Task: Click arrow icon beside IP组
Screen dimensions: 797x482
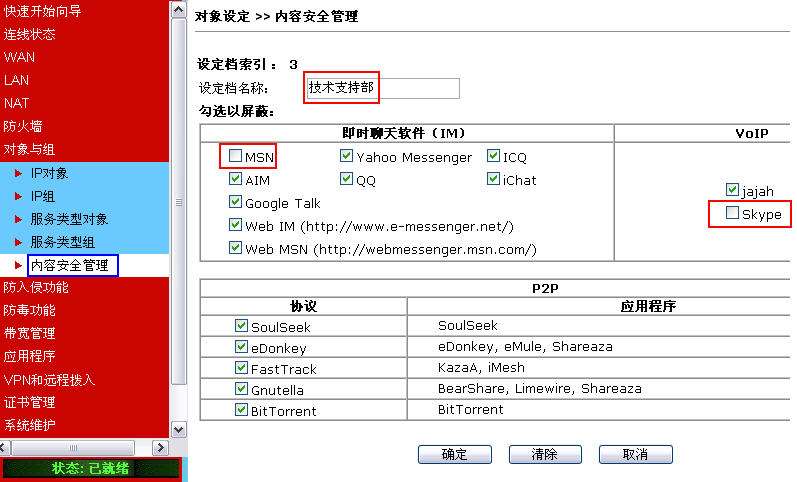Action: click(18, 196)
